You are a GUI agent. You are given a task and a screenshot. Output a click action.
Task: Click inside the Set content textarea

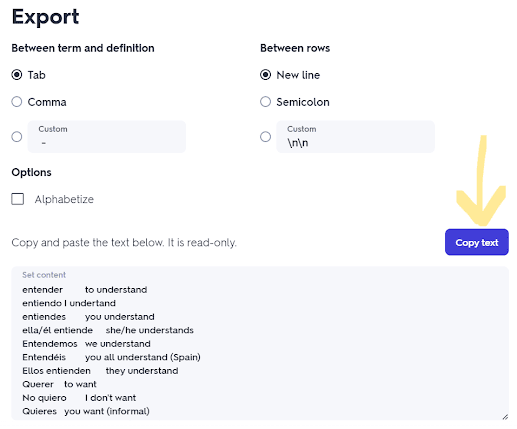point(260,343)
